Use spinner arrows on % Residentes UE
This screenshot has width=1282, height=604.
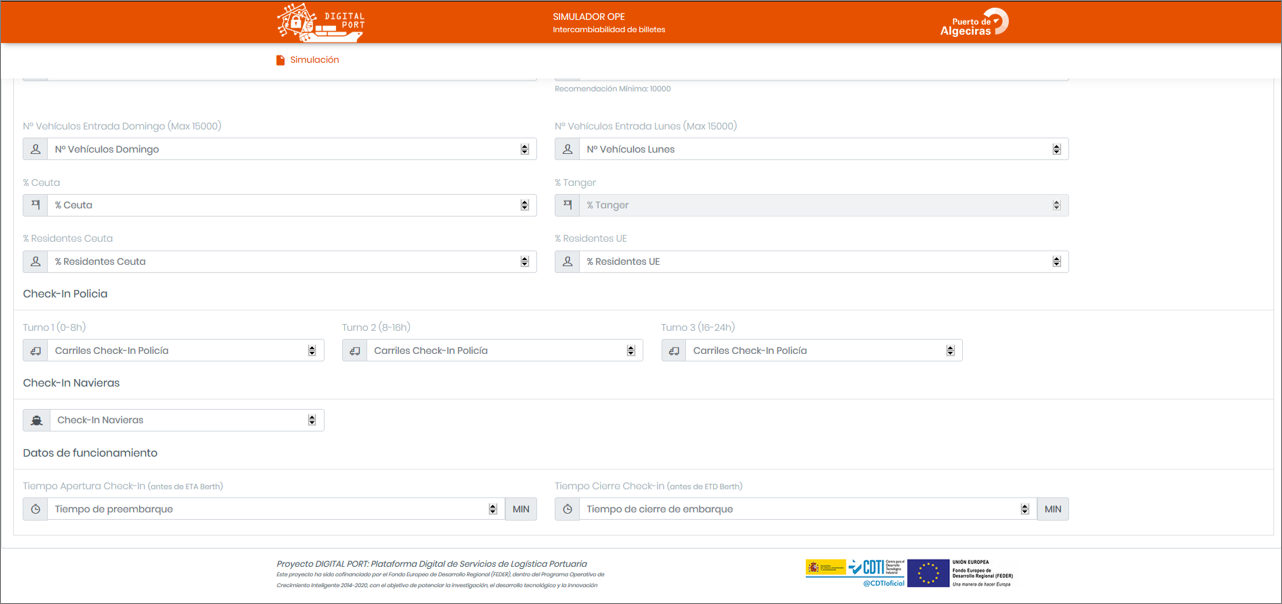(1056, 261)
